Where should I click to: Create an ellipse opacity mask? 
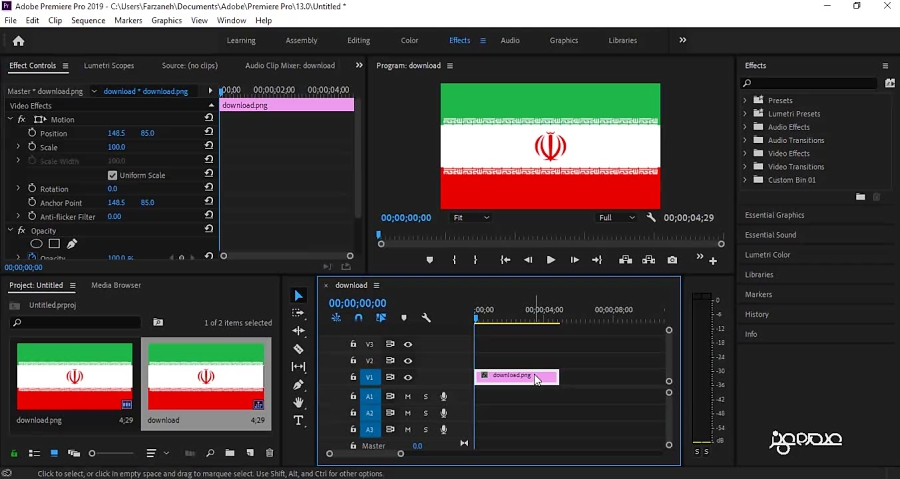coord(36,244)
